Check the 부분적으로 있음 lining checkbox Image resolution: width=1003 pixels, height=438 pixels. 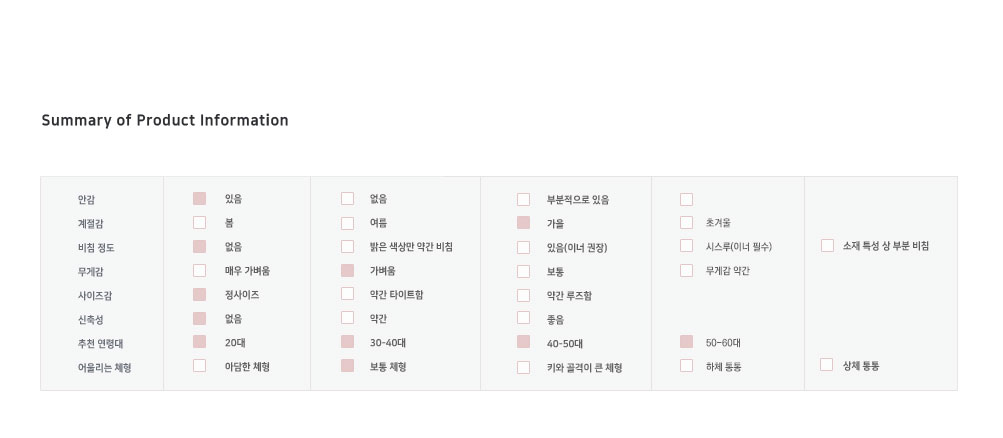click(523, 199)
